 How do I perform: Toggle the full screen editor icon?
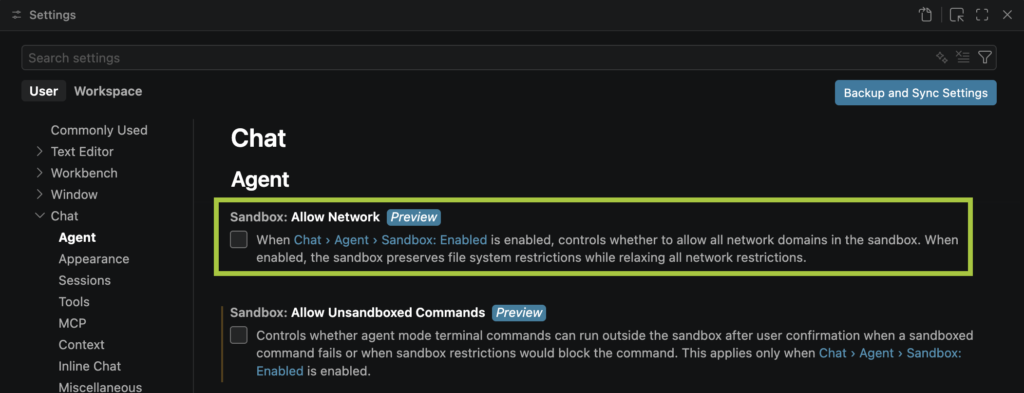click(982, 15)
